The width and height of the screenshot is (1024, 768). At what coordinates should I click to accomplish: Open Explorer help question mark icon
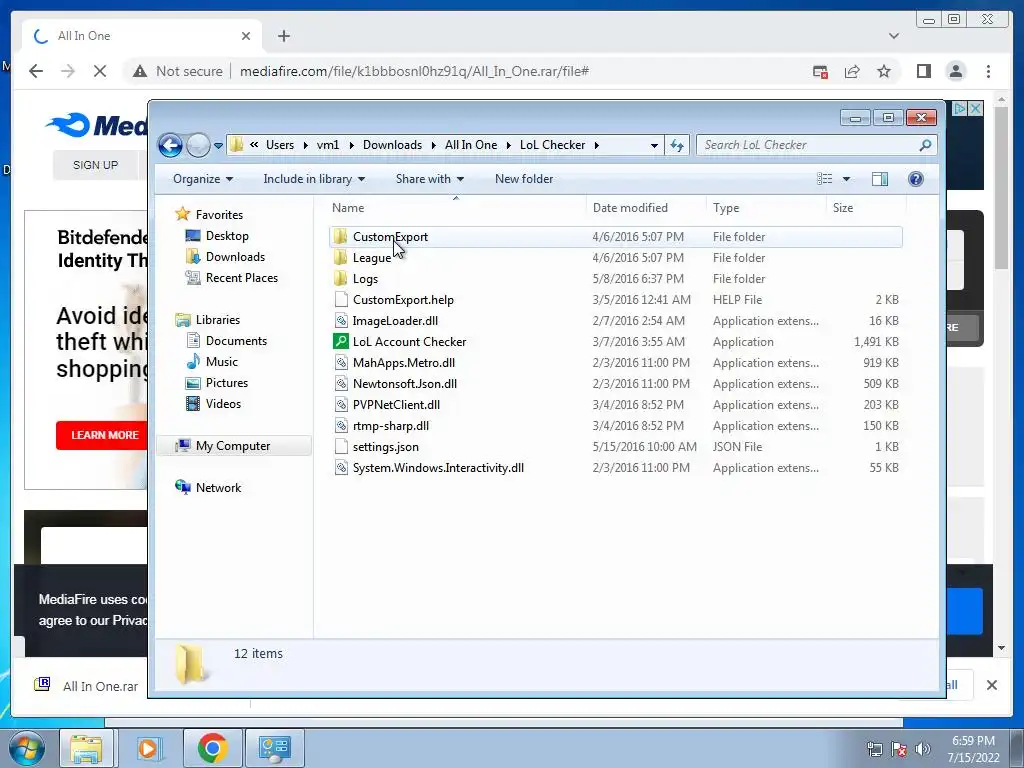tap(916, 179)
